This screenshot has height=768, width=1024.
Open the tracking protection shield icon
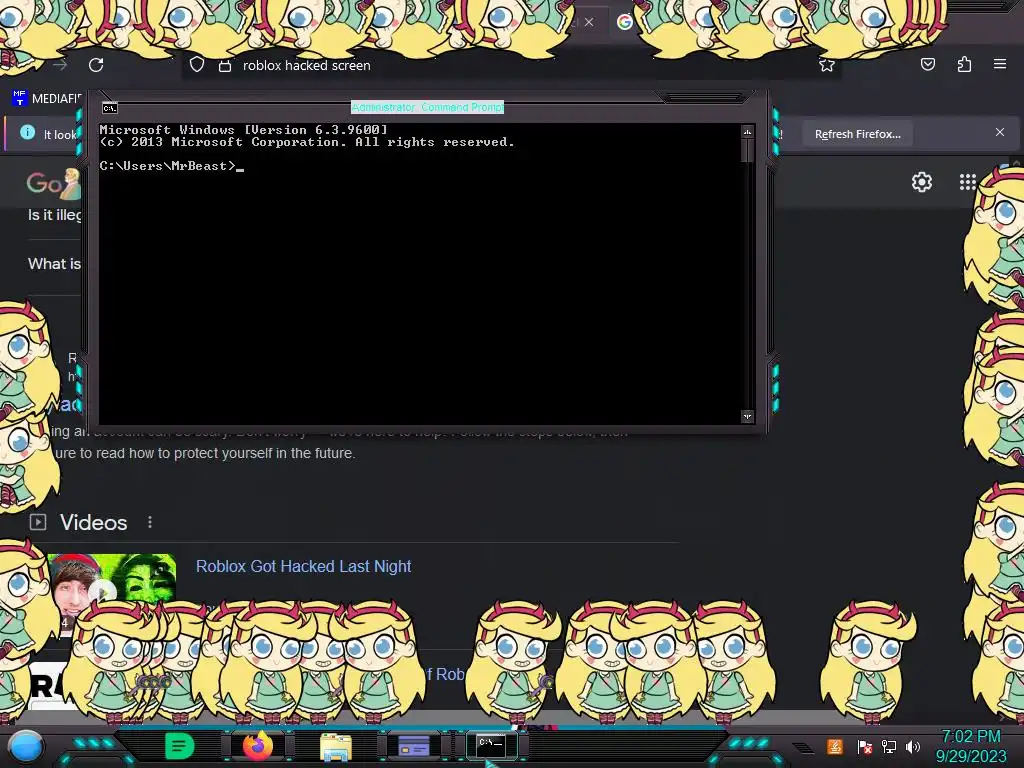tap(197, 65)
